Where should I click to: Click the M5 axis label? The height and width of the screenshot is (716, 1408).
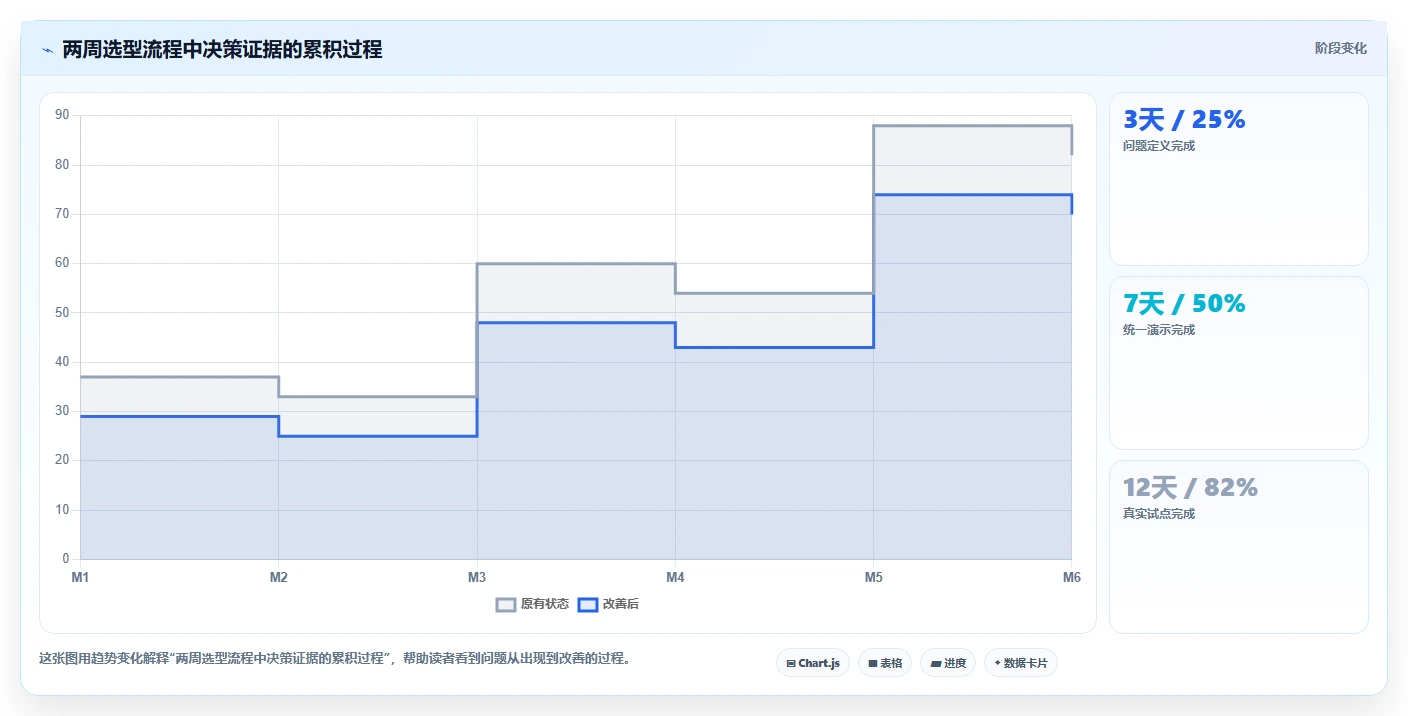tap(873, 577)
